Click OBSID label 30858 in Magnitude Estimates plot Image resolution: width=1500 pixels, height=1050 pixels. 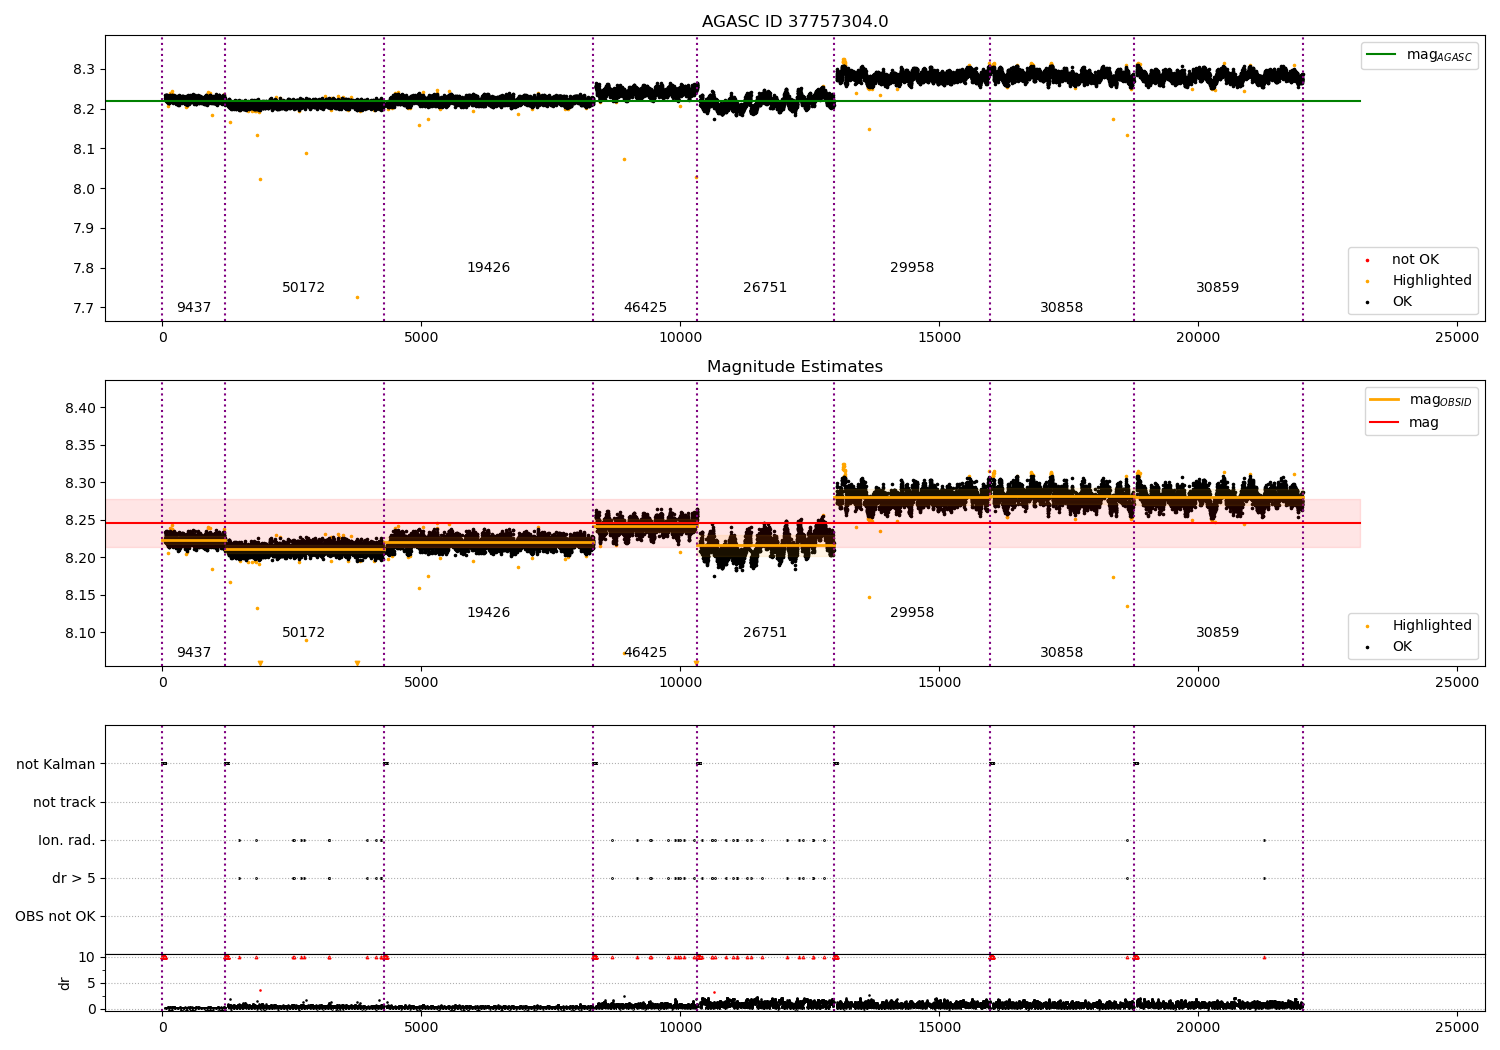(1061, 653)
